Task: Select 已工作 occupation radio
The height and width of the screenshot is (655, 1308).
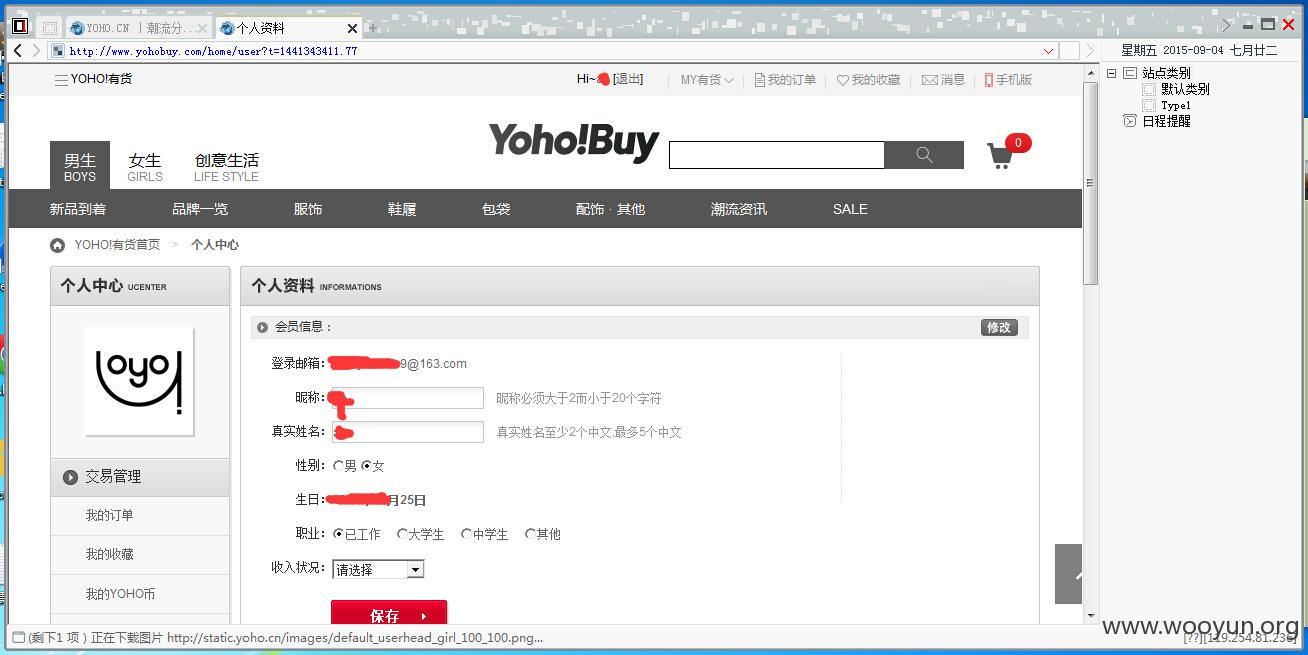Action: coord(338,534)
